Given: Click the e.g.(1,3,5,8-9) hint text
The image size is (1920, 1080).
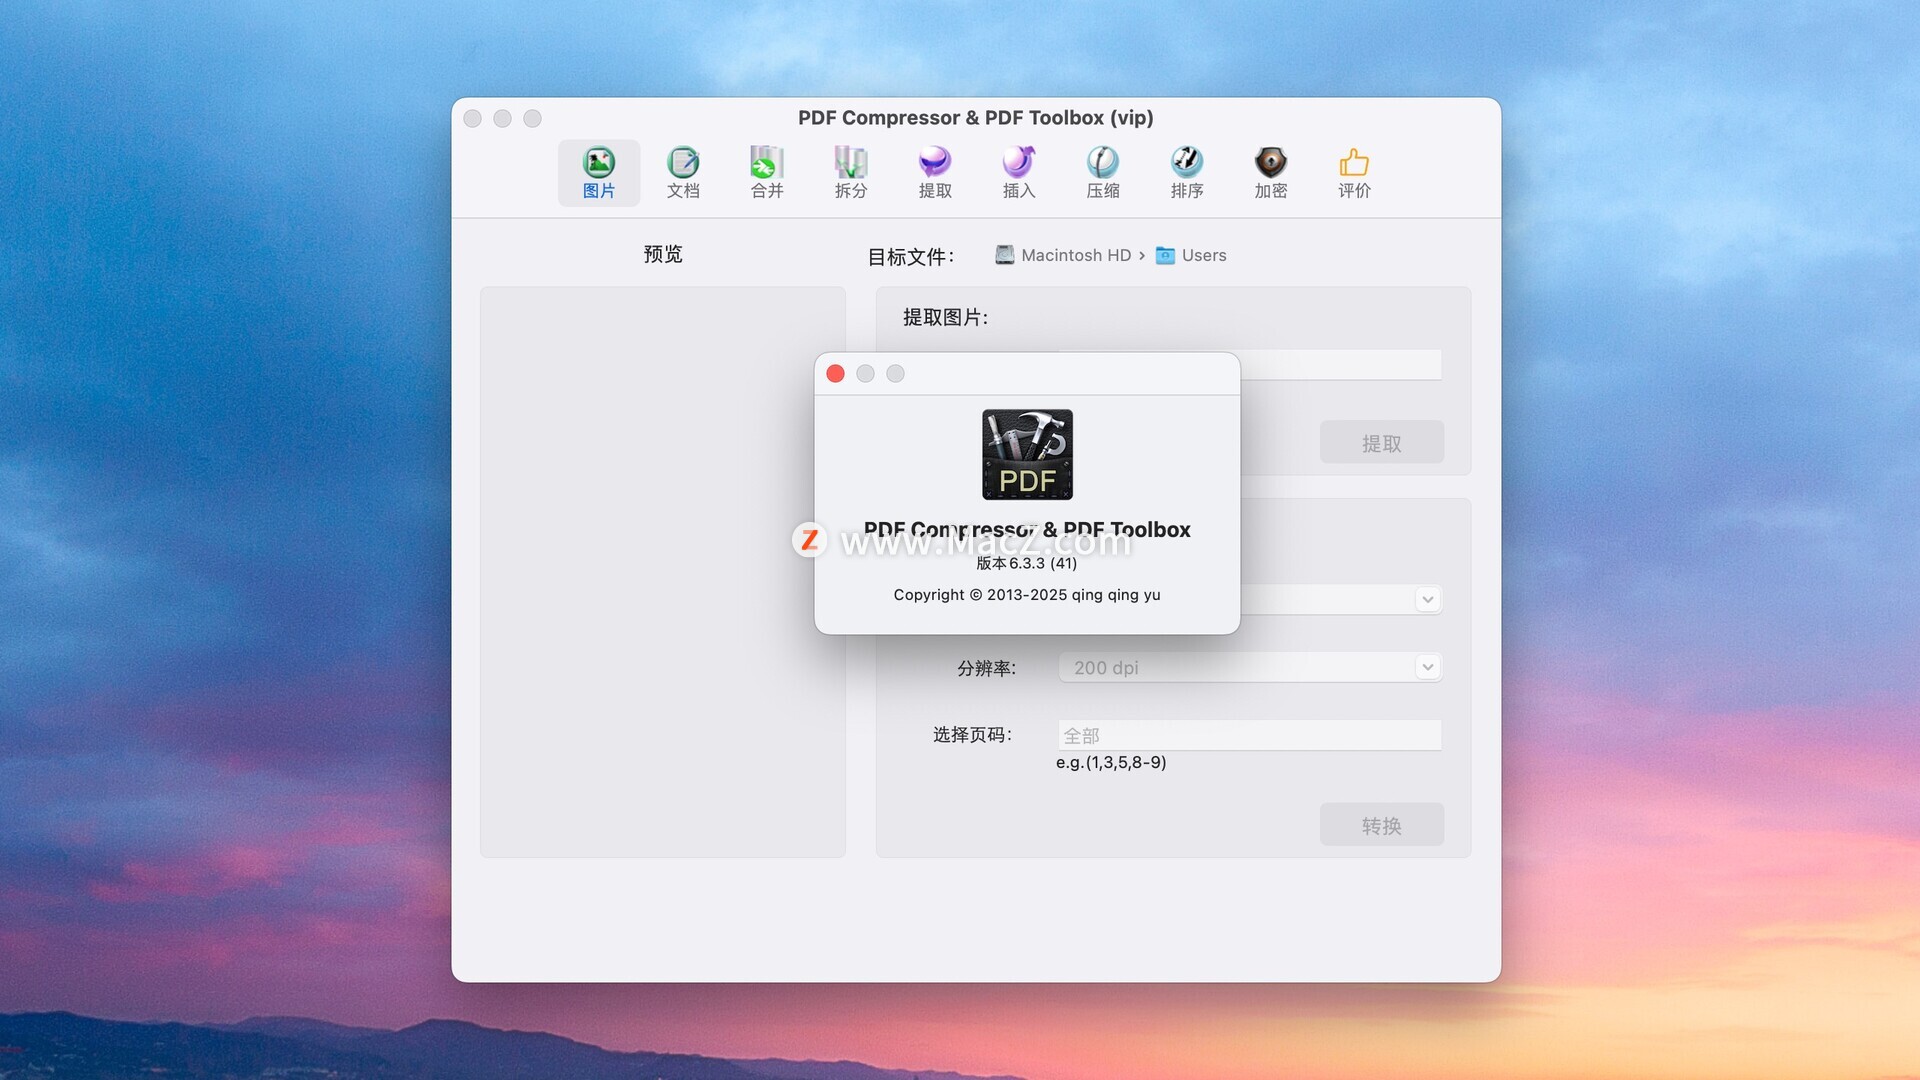Looking at the screenshot, I should tap(1111, 762).
